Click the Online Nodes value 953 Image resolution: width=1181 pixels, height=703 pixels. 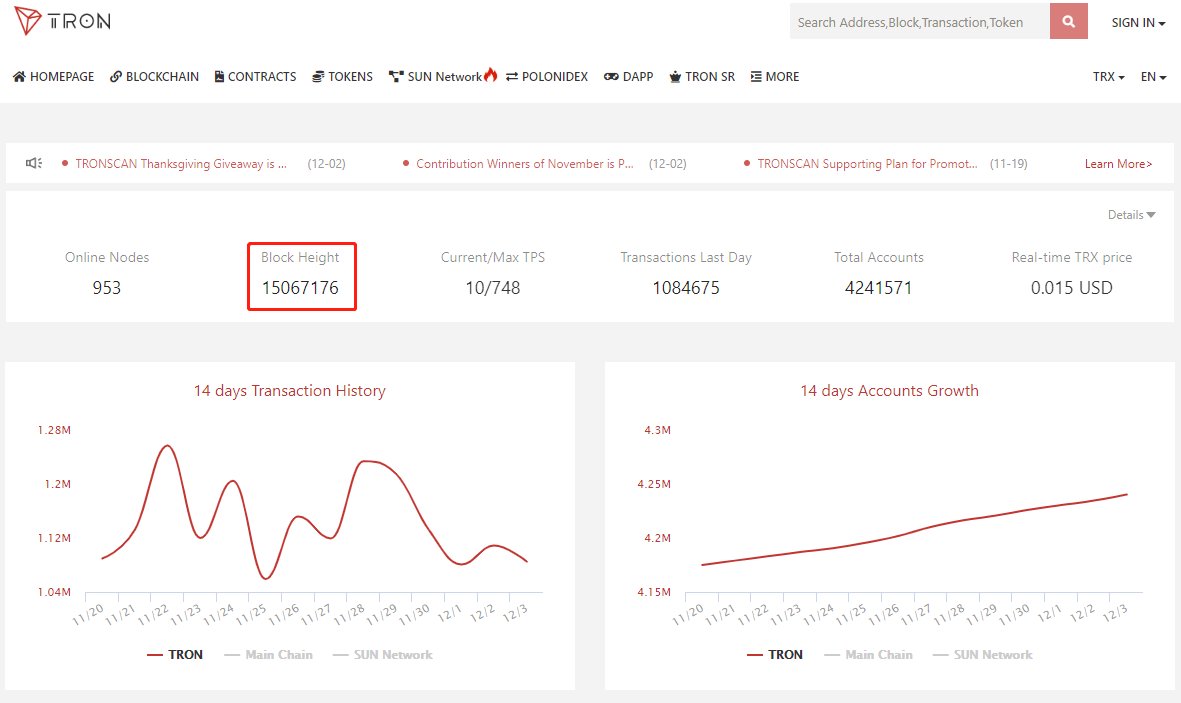point(106,288)
